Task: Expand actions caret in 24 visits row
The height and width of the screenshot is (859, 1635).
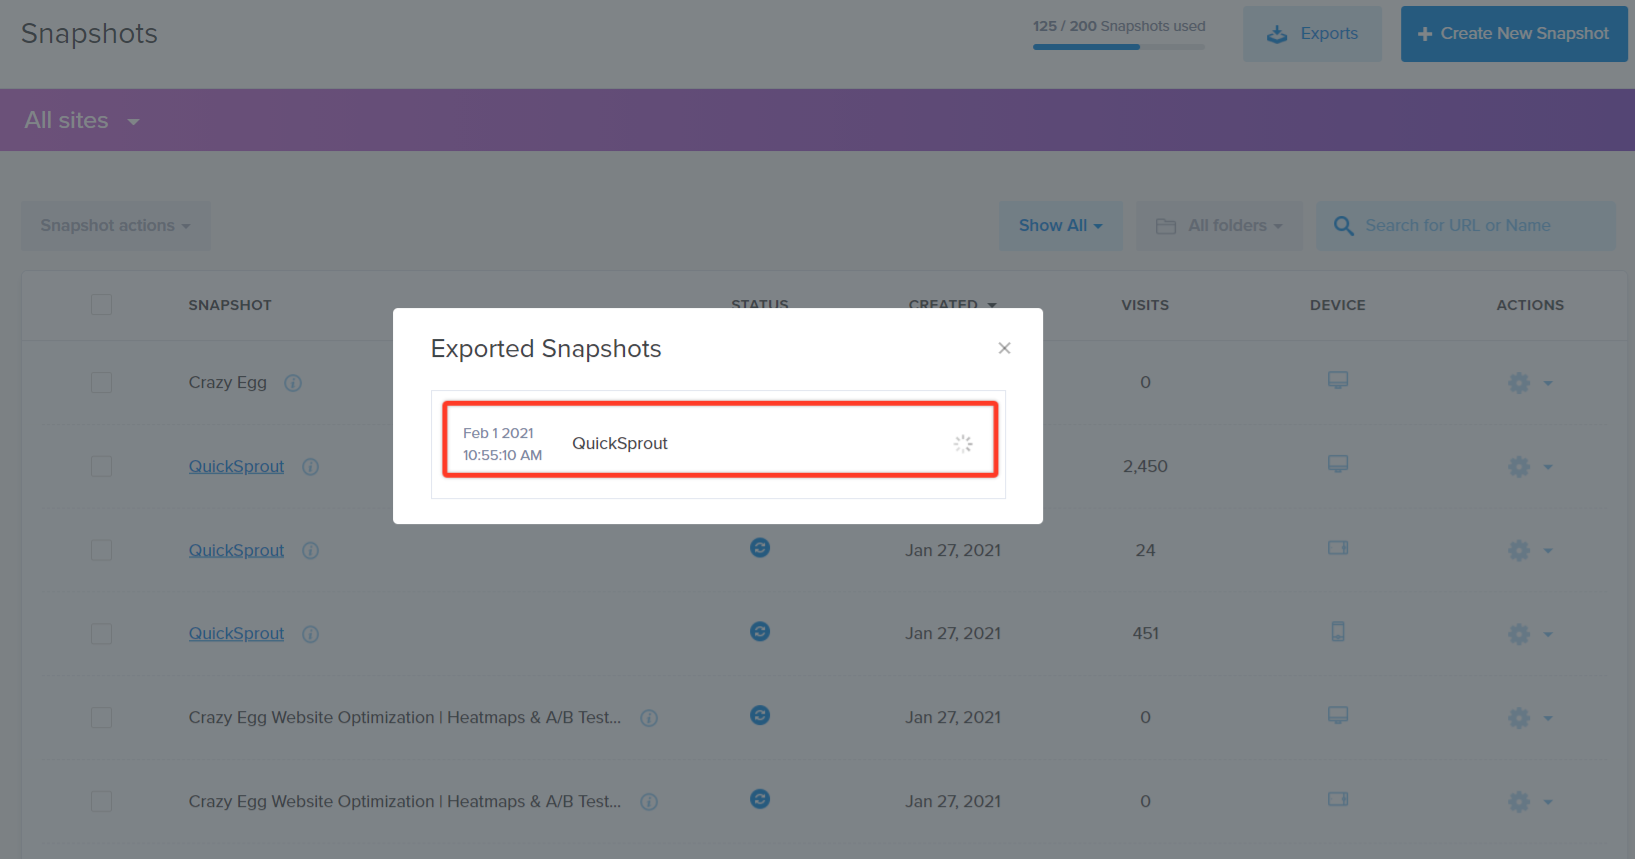Action: click(x=1548, y=552)
